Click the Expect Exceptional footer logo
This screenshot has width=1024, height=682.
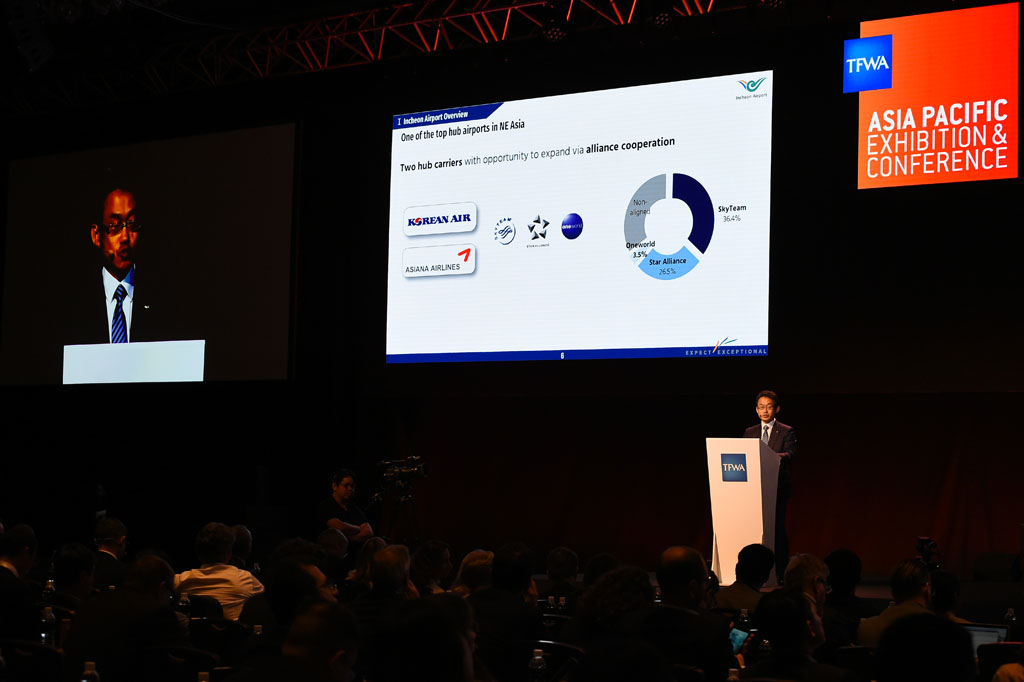(726, 347)
